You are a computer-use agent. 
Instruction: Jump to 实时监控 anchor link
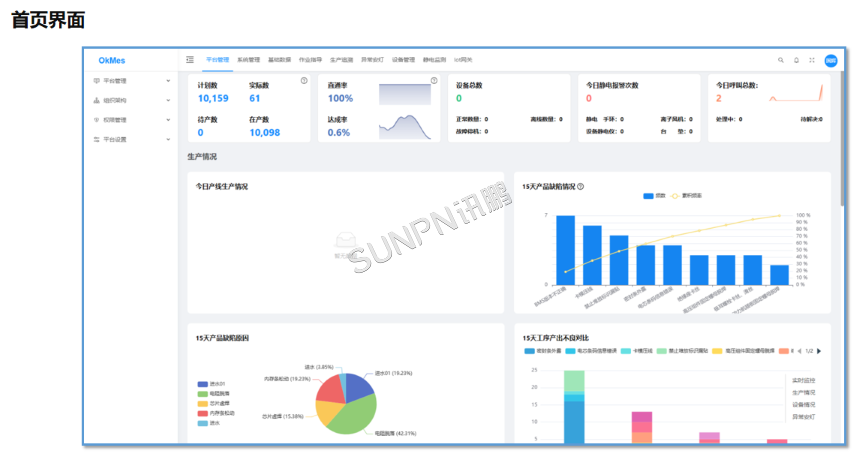tap(804, 380)
